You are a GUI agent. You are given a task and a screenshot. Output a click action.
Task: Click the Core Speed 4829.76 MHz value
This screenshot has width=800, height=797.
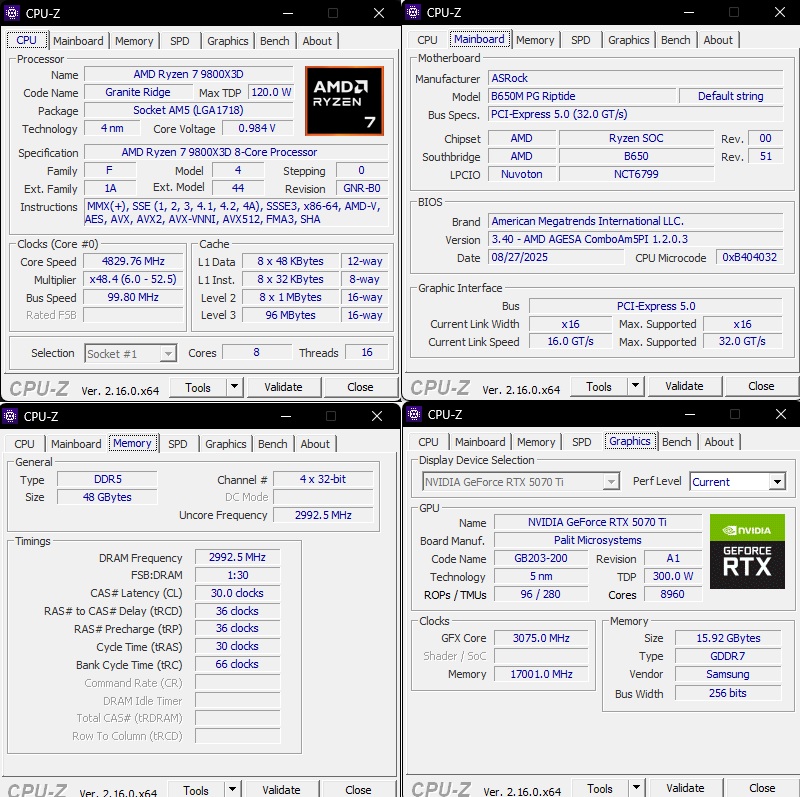[x=133, y=261]
